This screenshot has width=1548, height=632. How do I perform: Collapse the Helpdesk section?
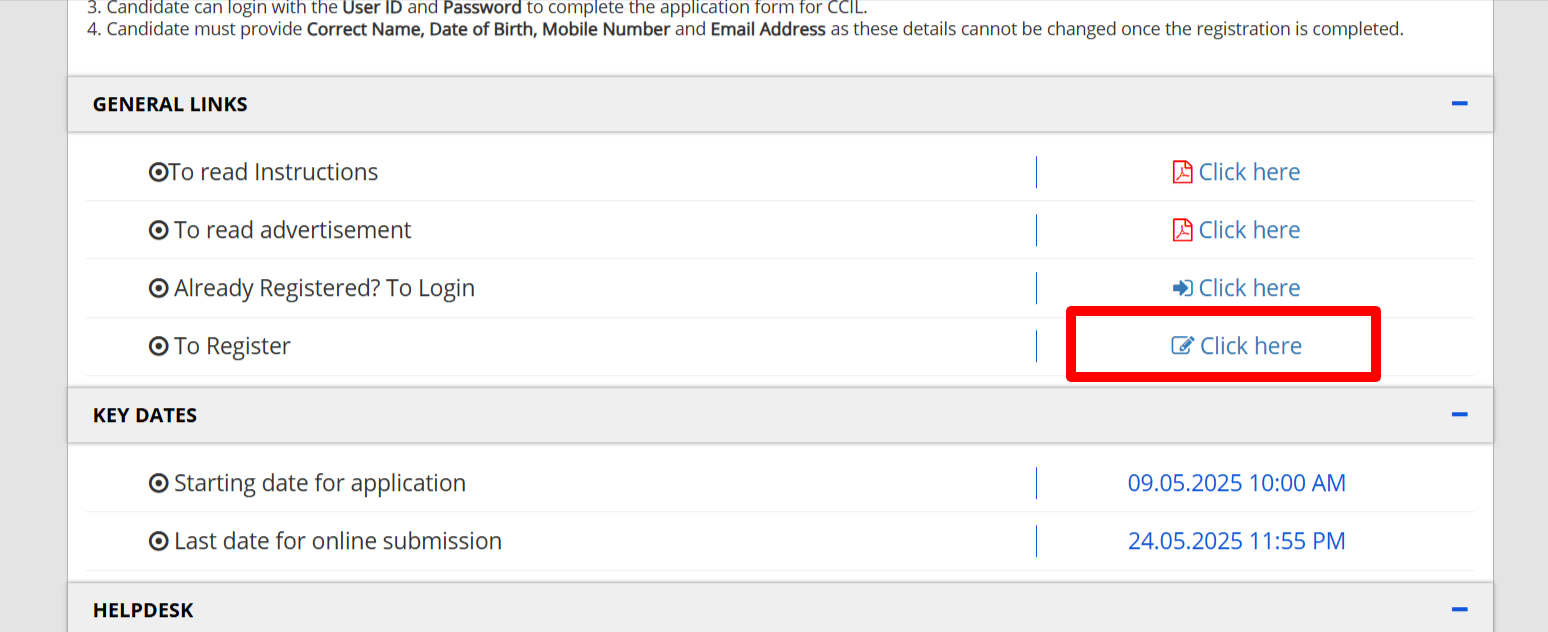click(x=1459, y=610)
